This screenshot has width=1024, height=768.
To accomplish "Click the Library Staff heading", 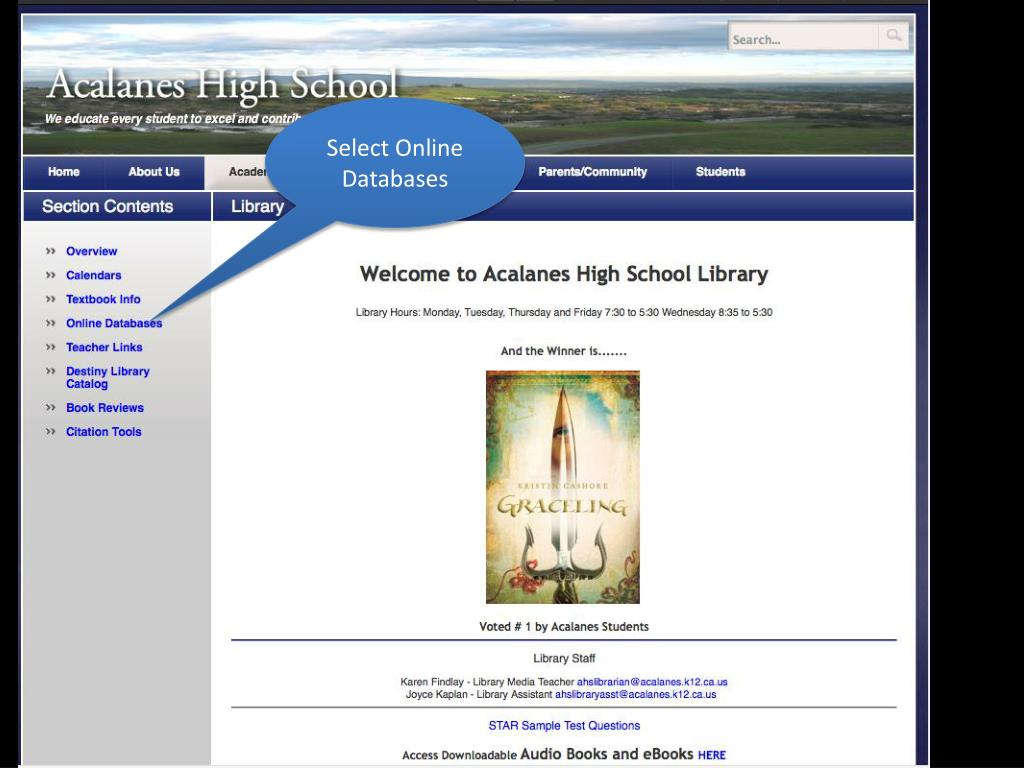I will point(564,658).
